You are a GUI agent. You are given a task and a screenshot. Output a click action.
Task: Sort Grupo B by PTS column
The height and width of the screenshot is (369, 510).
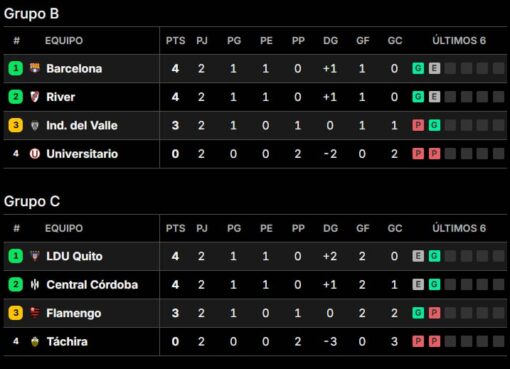point(175,41)
